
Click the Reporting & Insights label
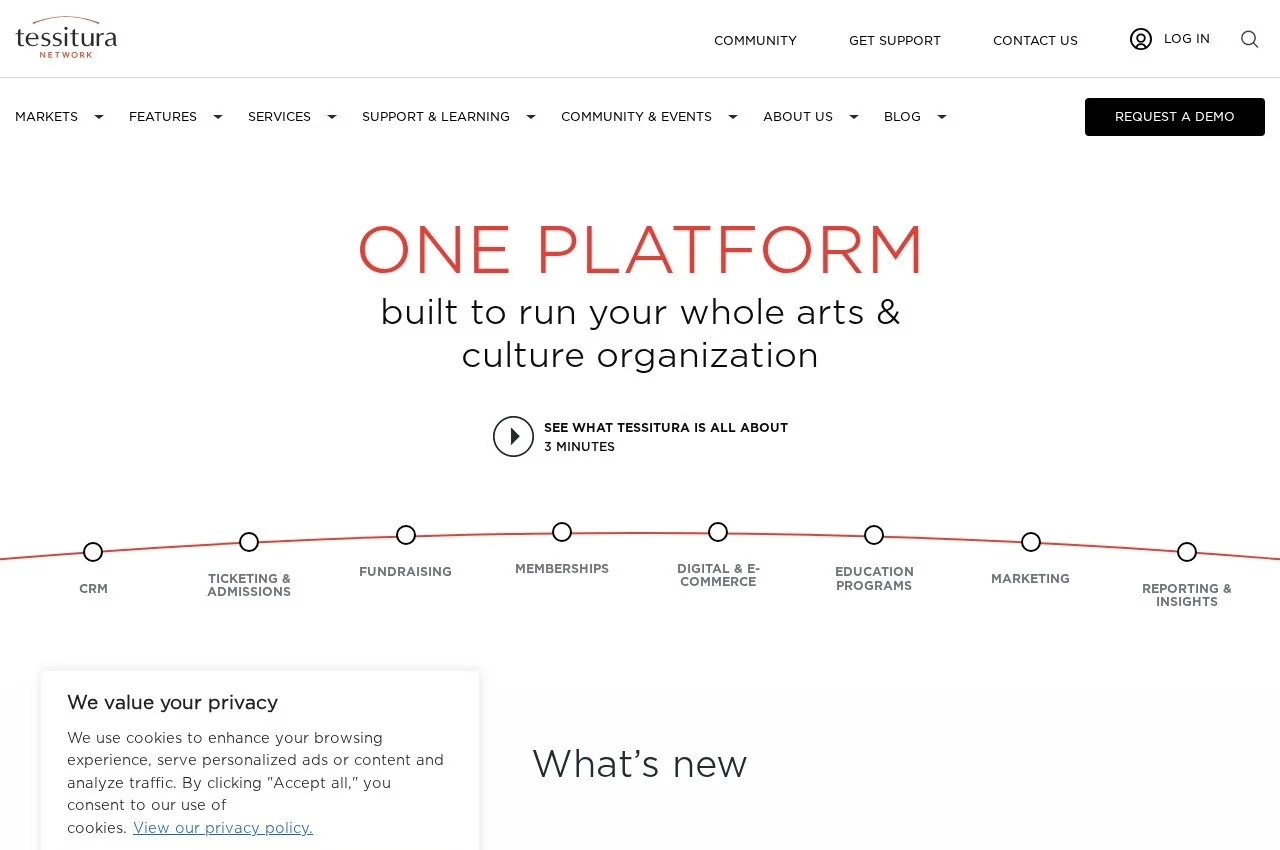coord(1187,595)
